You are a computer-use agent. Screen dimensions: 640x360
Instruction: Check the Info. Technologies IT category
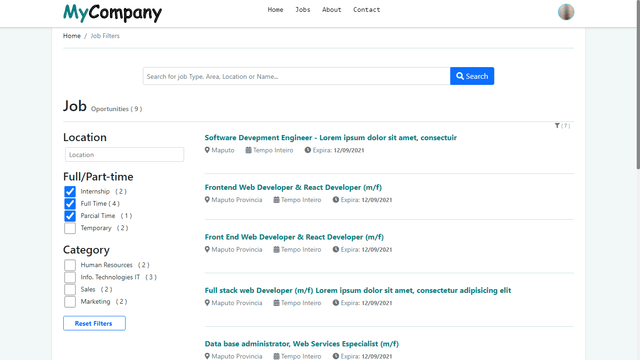70,277
